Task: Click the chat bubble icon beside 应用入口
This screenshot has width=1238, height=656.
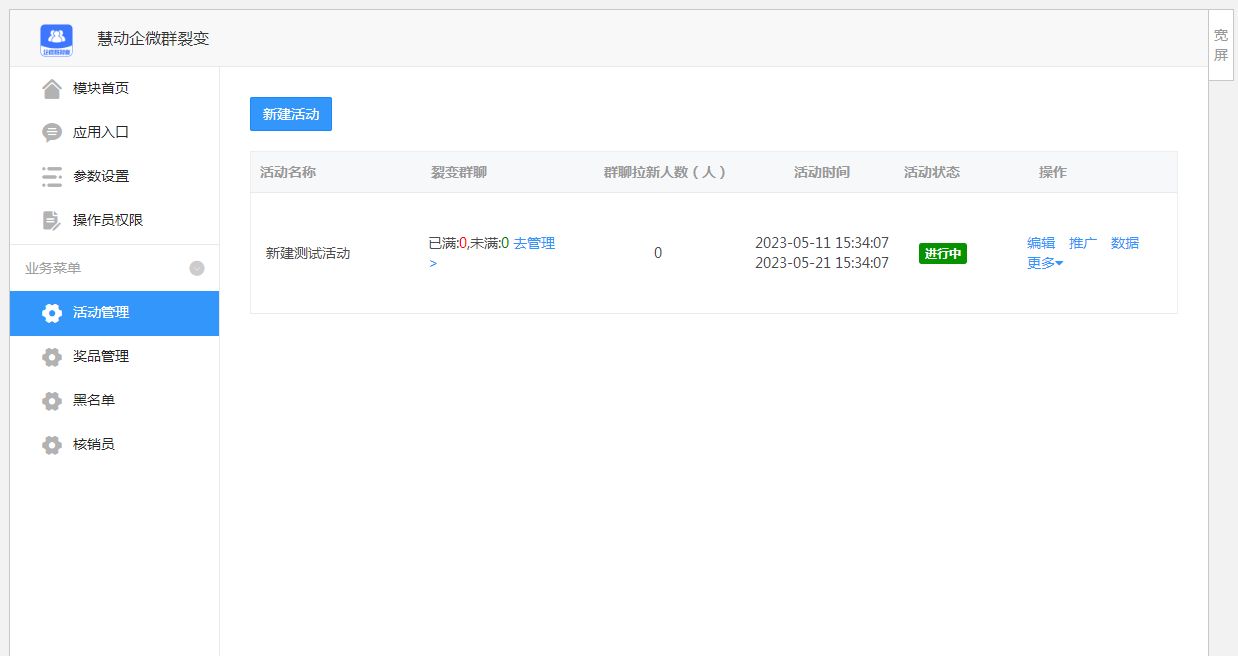Action: coord(50,131)
